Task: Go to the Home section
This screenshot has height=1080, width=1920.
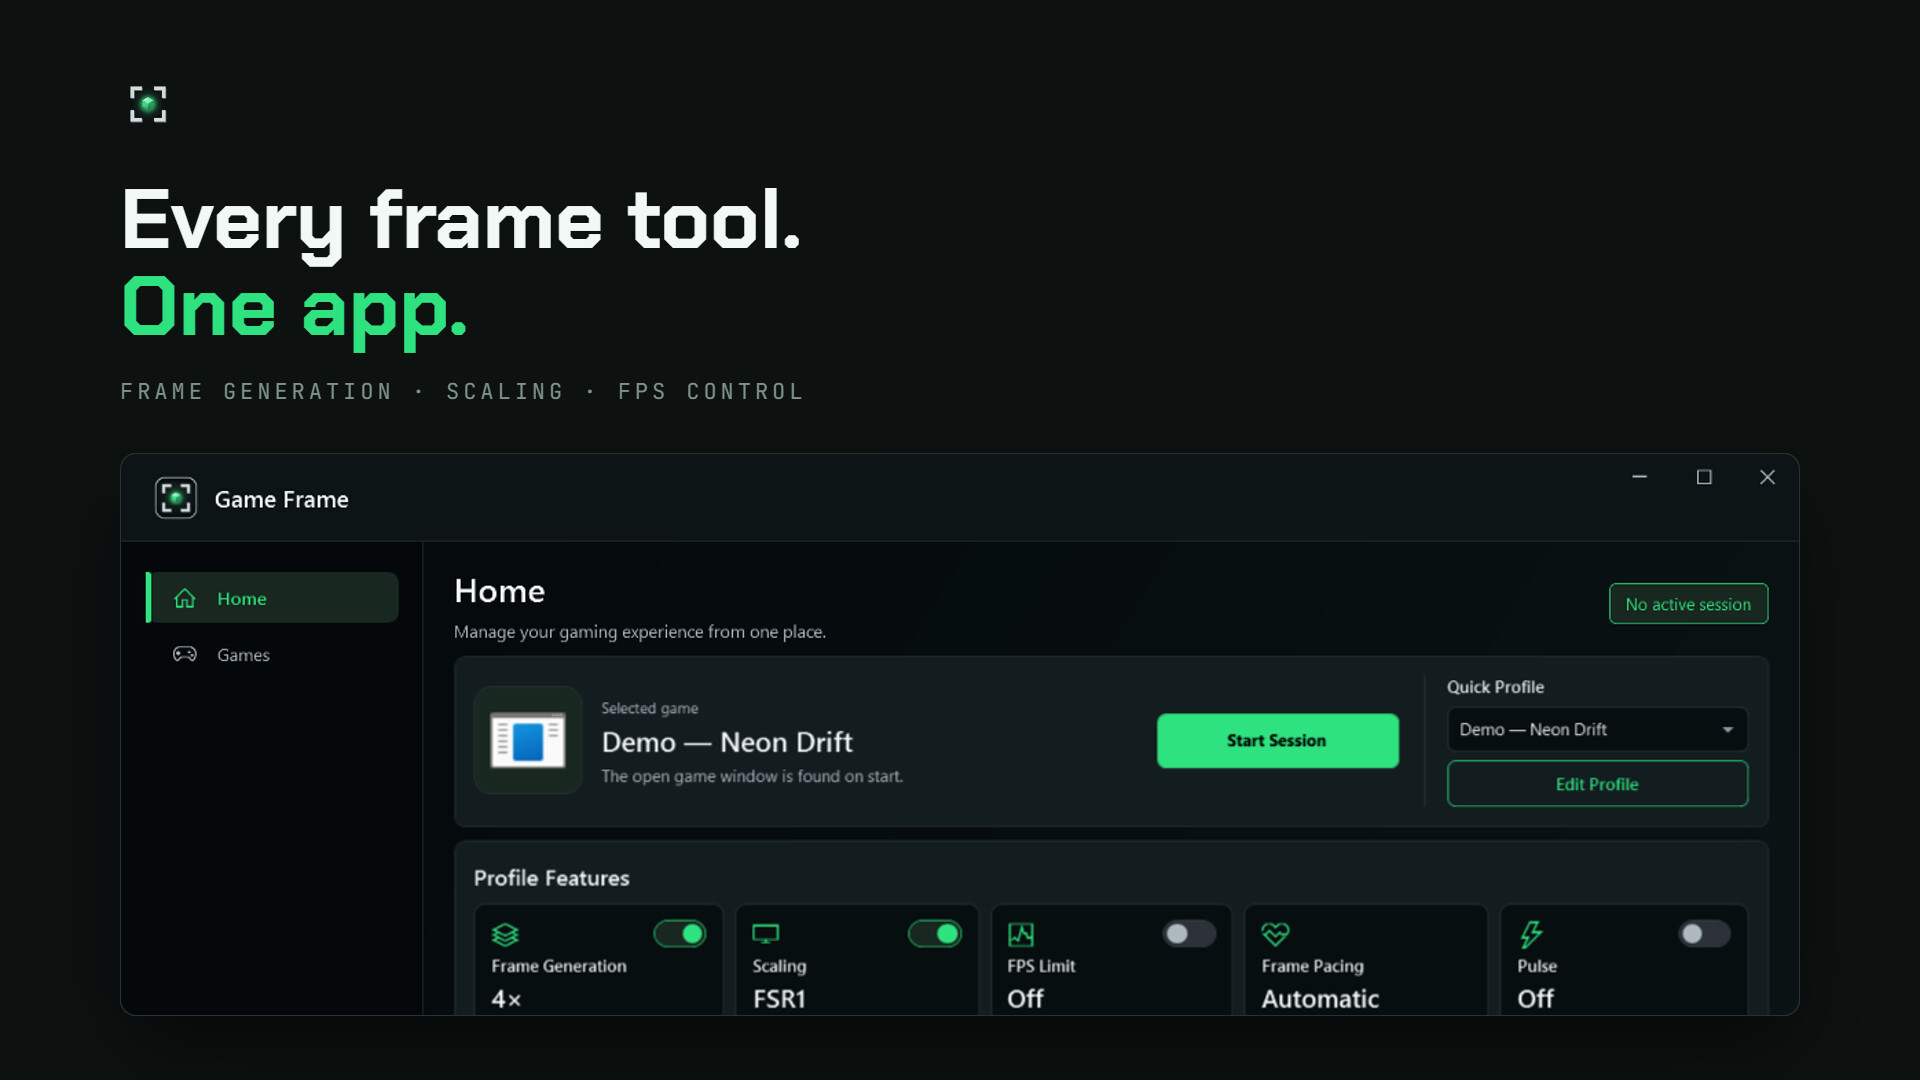Action: pos(272,598)
